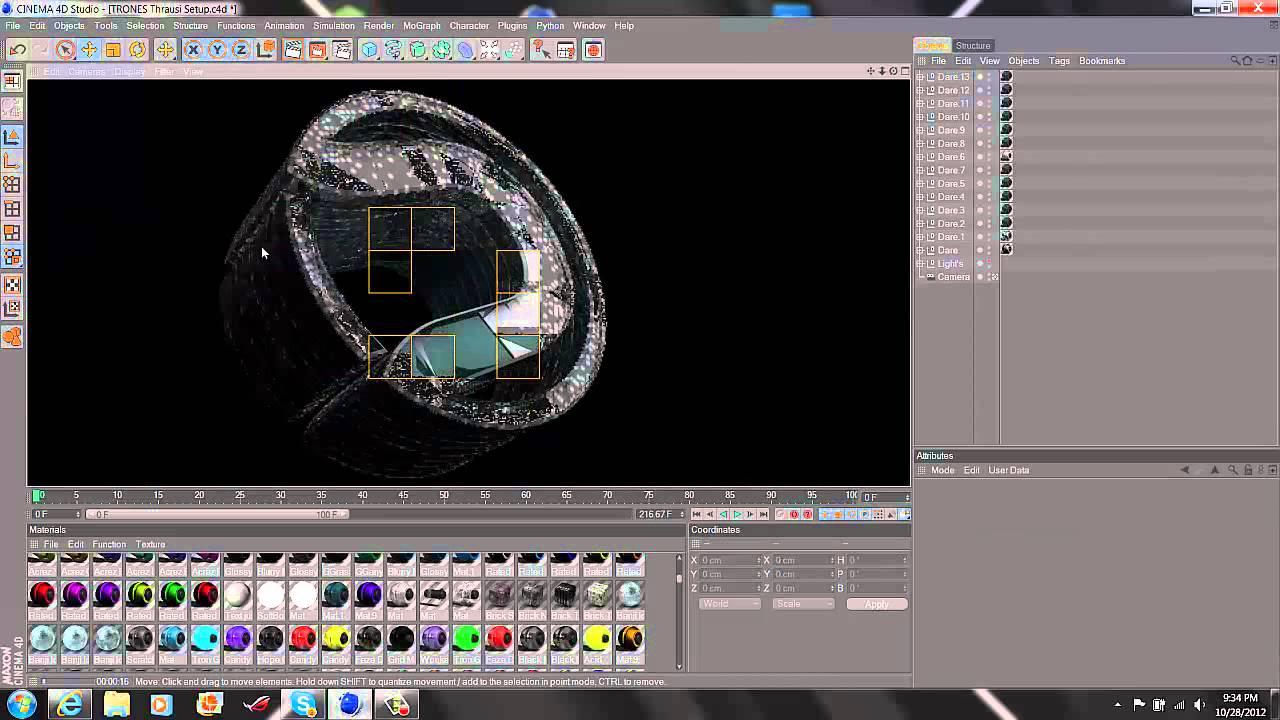The width and height of the screenshot is (1280, 720).
Task: Click the Play Forwards button
Action: tap(737, 514)
